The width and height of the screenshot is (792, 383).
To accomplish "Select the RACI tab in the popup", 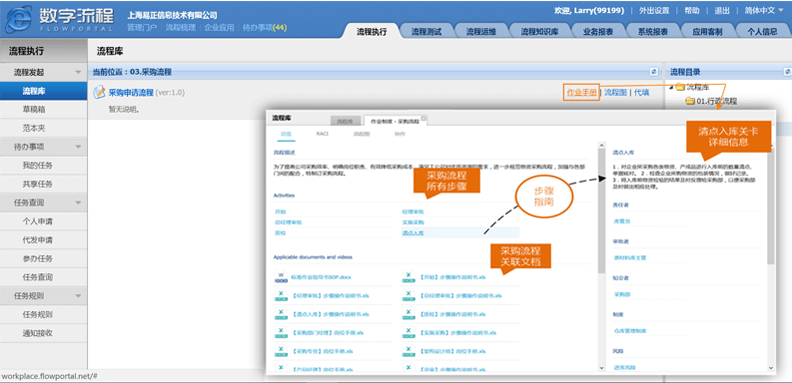I will coord(322,134).
